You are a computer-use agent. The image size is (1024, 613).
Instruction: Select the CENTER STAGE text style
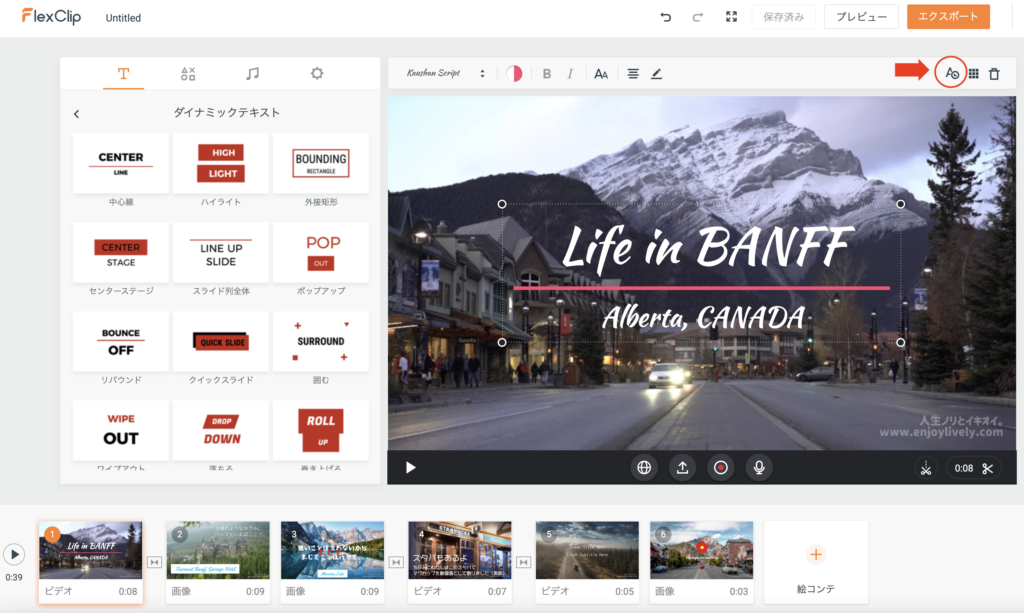click(x=121, y=253)
